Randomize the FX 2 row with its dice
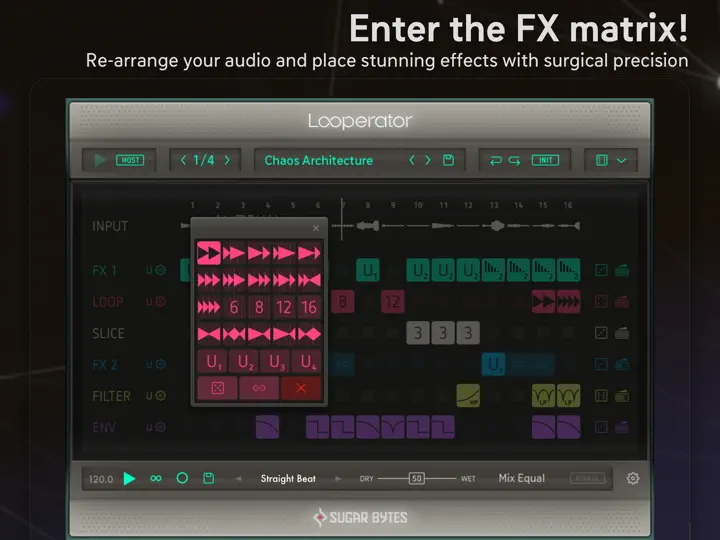 pos(601,364)
